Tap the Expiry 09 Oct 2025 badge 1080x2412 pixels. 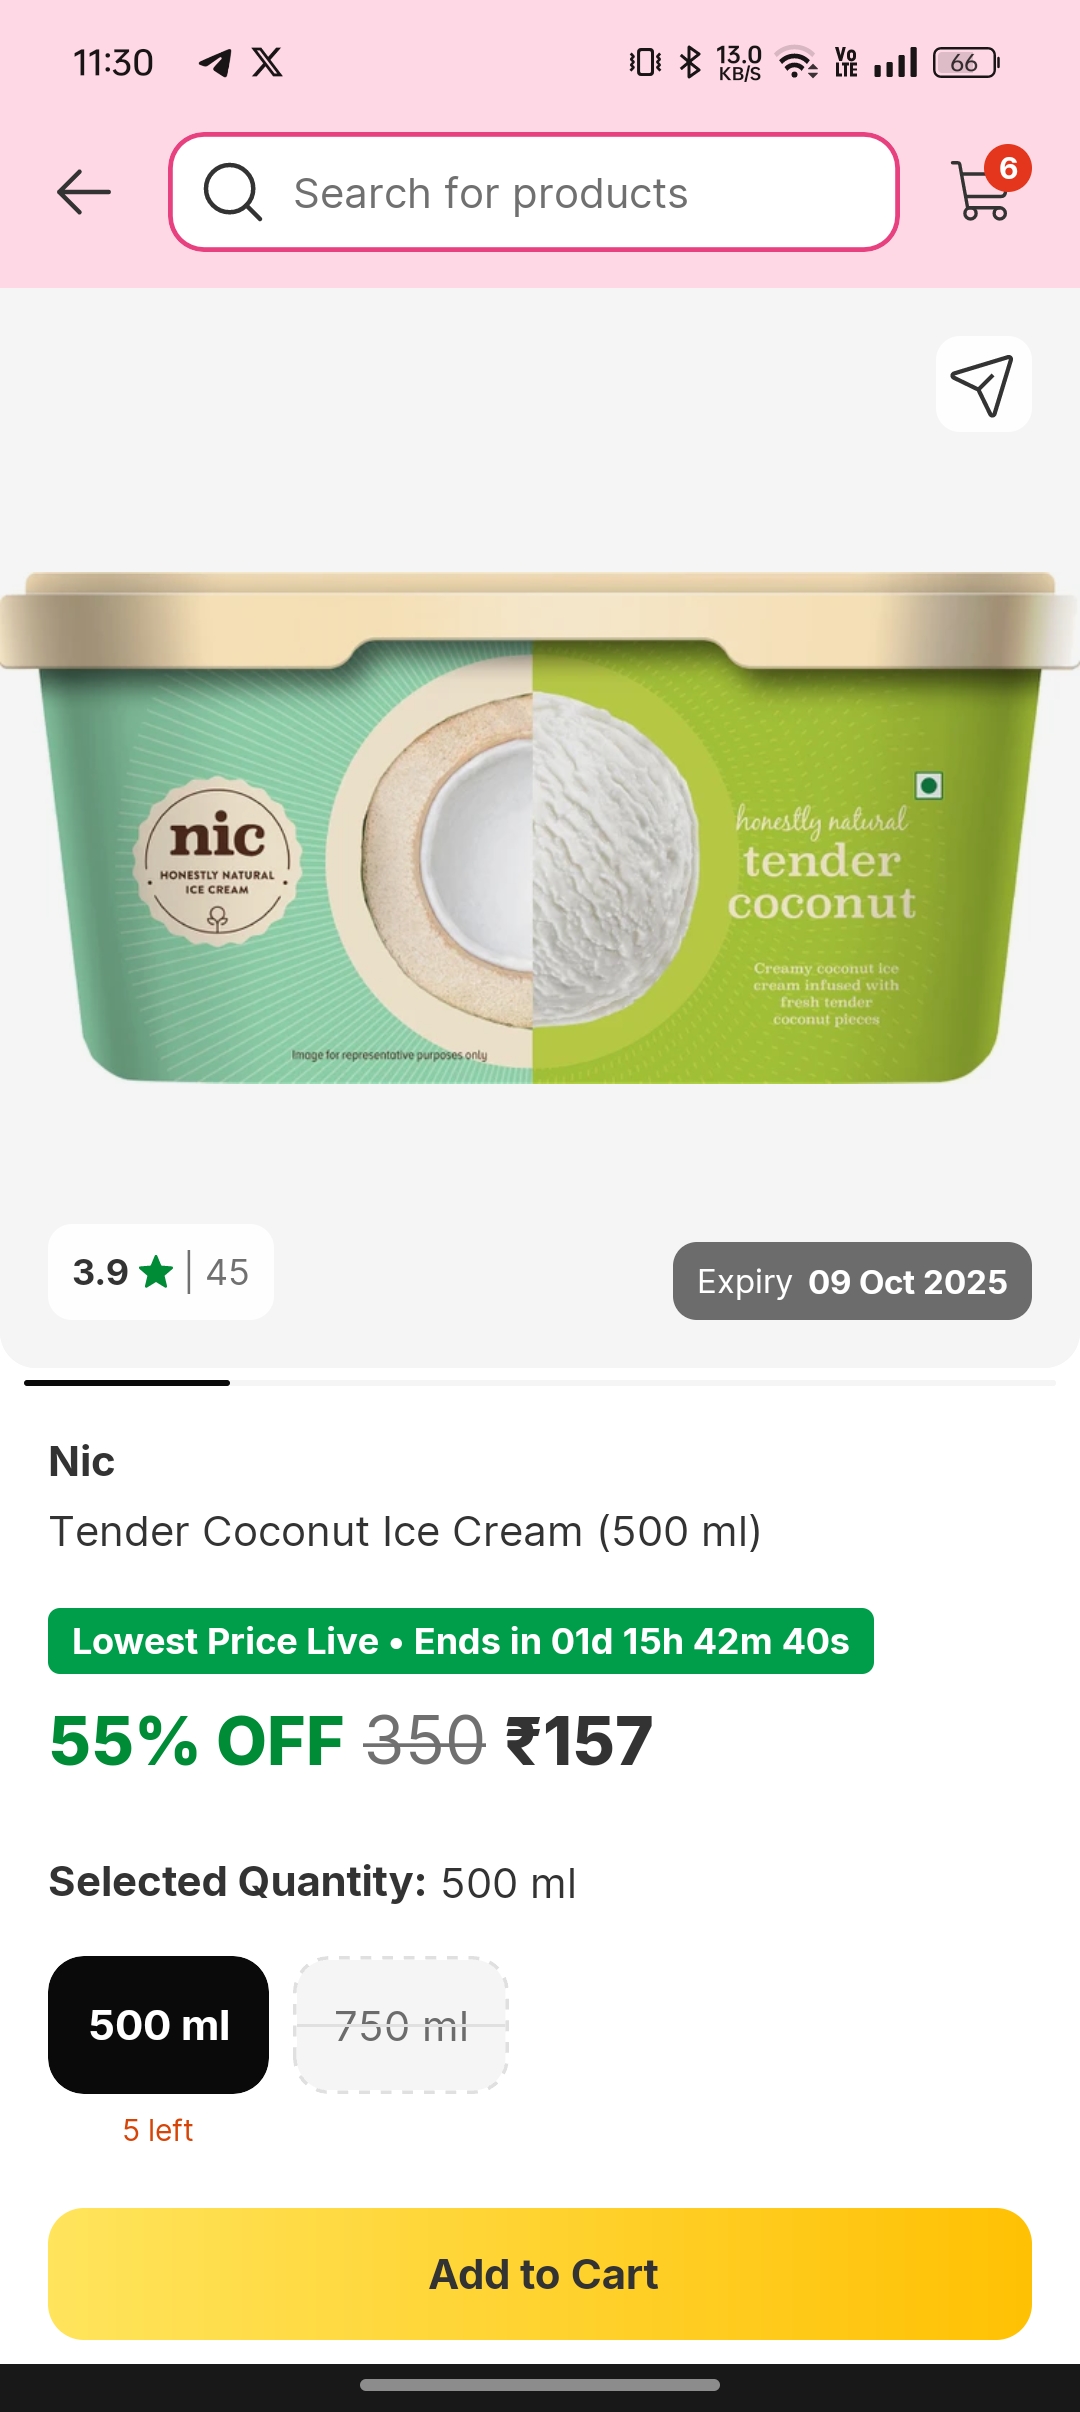coord(852,1281)
